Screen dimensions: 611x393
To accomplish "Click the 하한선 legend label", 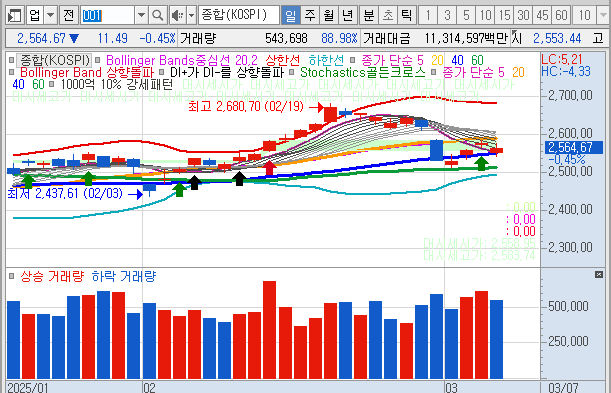I will tap(326, 60).
